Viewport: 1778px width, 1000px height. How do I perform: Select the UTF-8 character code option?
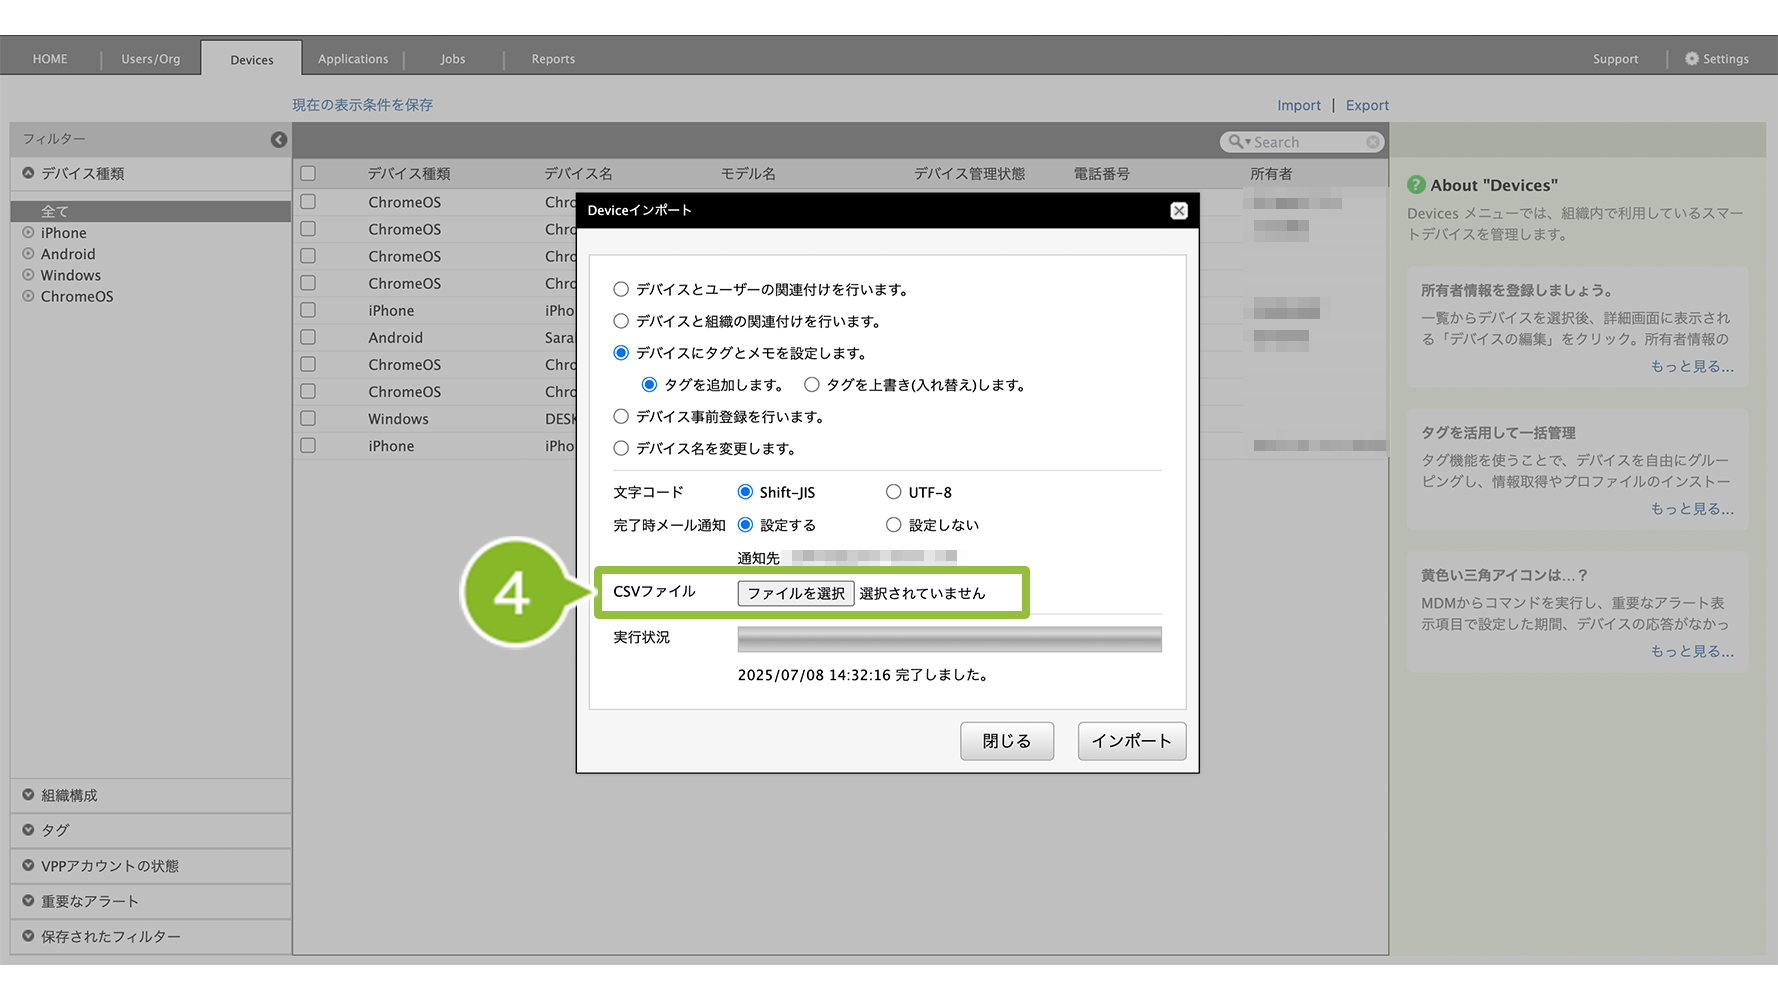894,492
